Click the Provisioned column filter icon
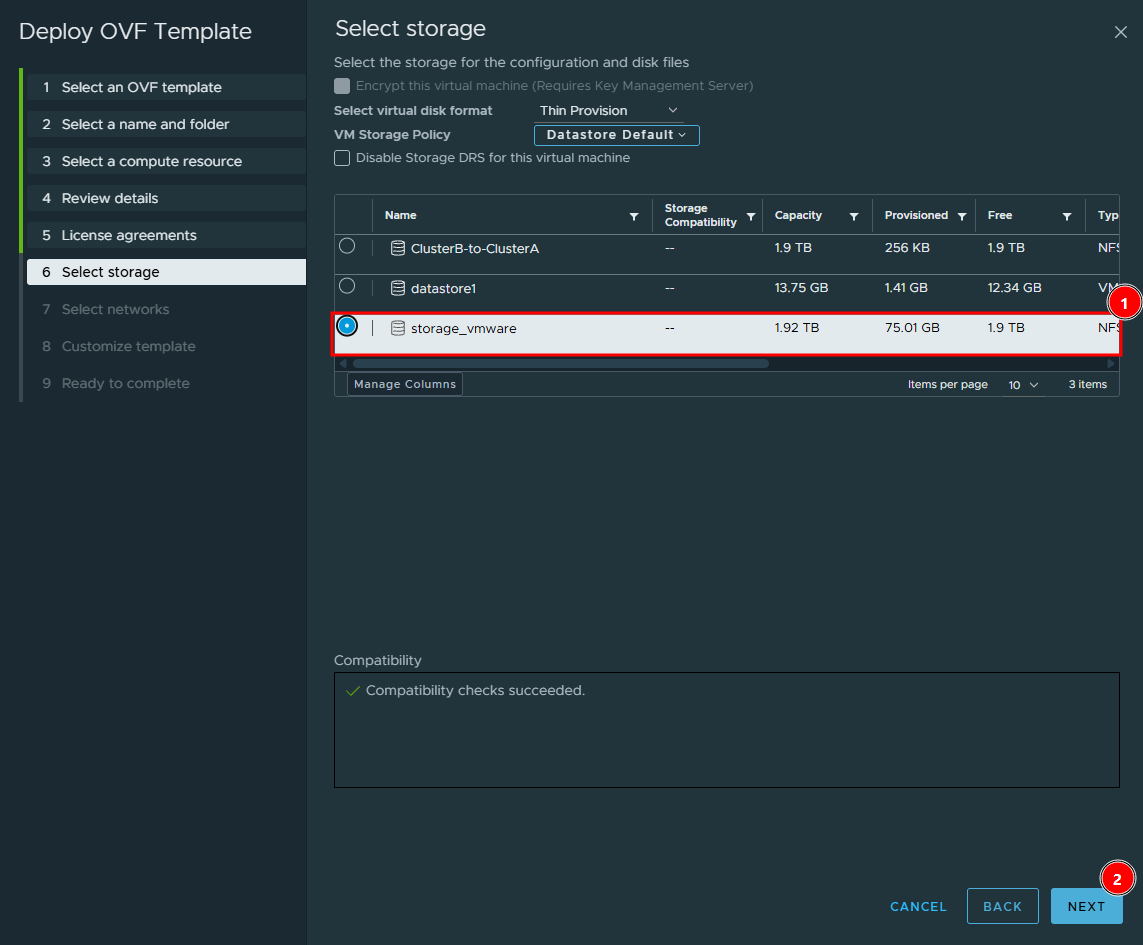1143x945 pixels. tap(961, 217)
